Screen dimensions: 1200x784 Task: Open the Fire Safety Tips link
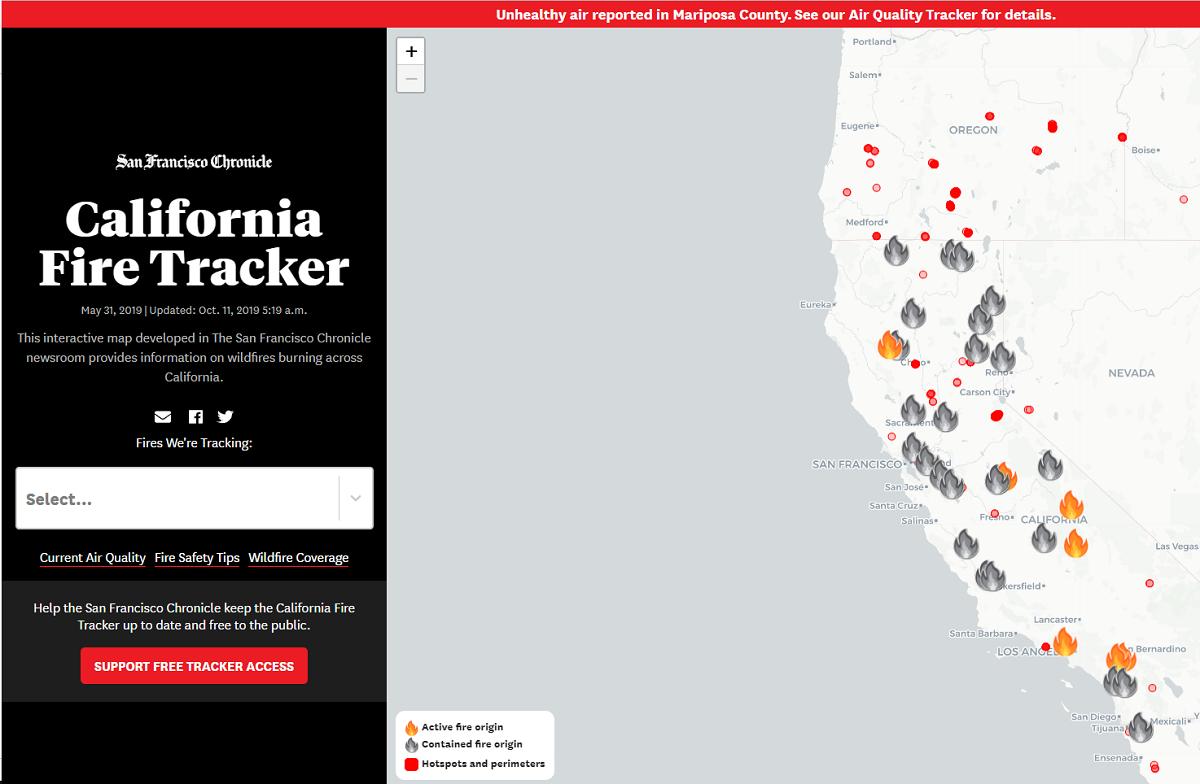pos(197,558)
